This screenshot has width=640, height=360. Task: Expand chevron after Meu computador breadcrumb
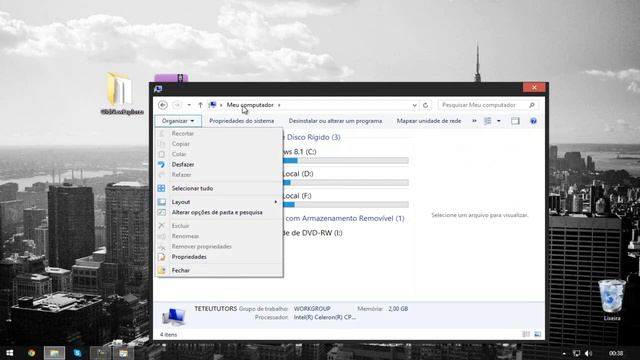click(x=279, y=105)
